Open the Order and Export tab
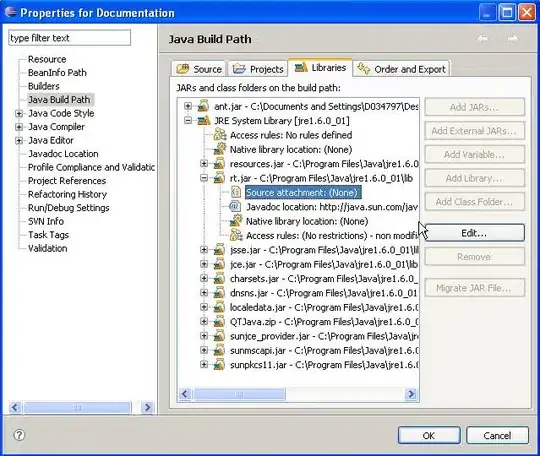This screenshot has height=456, width=540. coord(401,69)
